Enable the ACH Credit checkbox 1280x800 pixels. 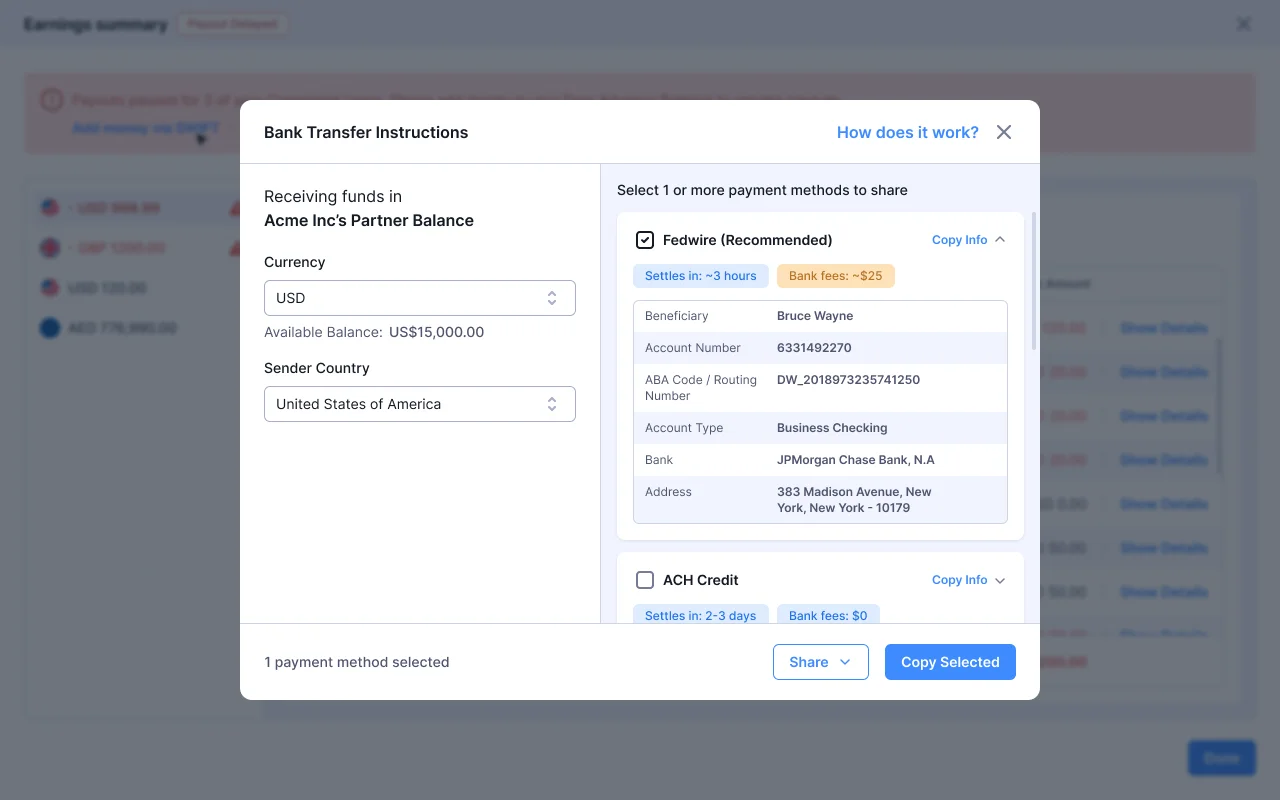click(x=645, y=580)
